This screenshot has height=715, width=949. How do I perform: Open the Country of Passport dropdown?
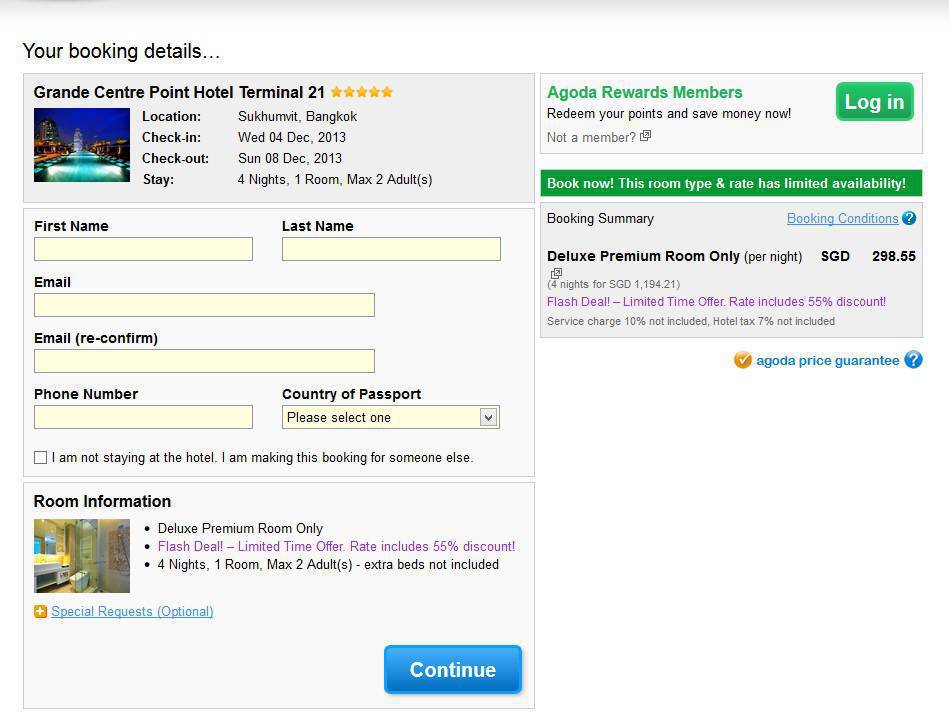[391, 417]
